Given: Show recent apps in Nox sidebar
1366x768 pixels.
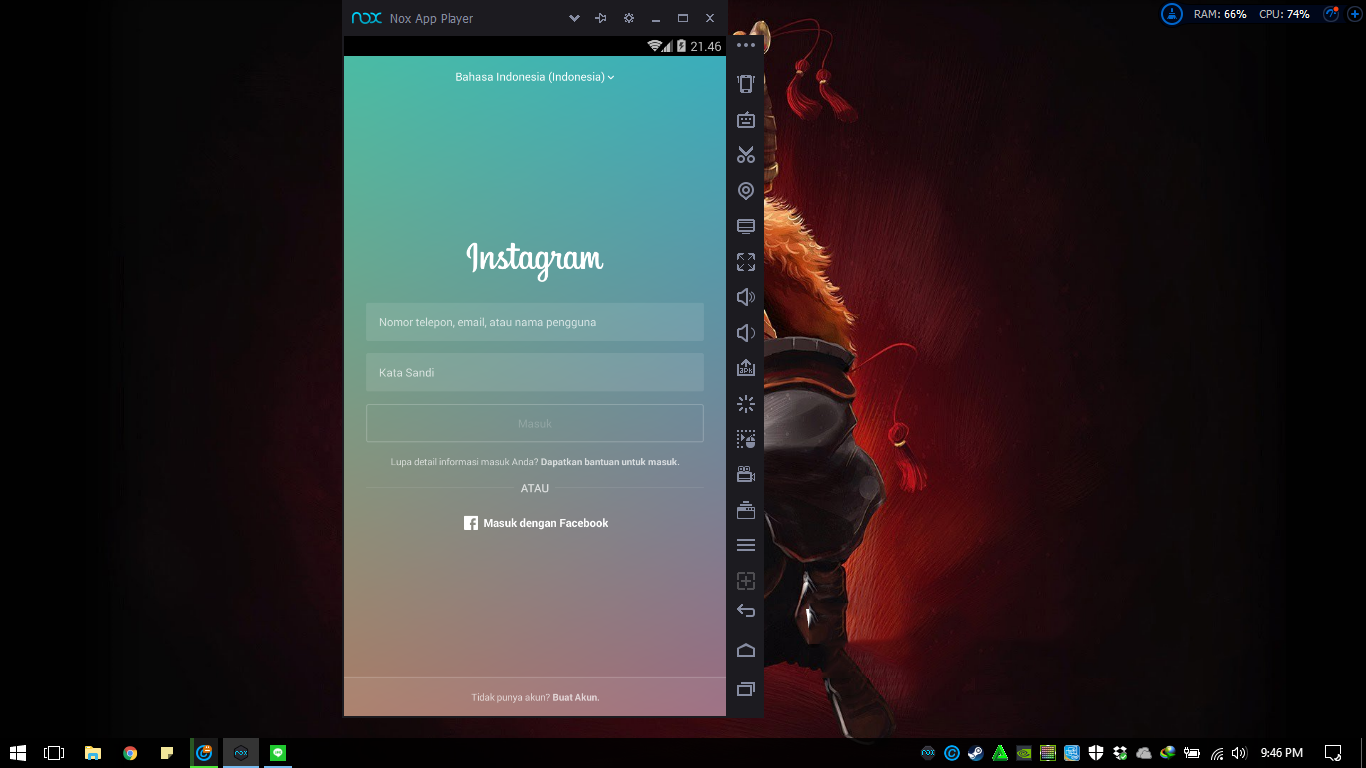Looking at the screenshot, I should click(745, 689).
